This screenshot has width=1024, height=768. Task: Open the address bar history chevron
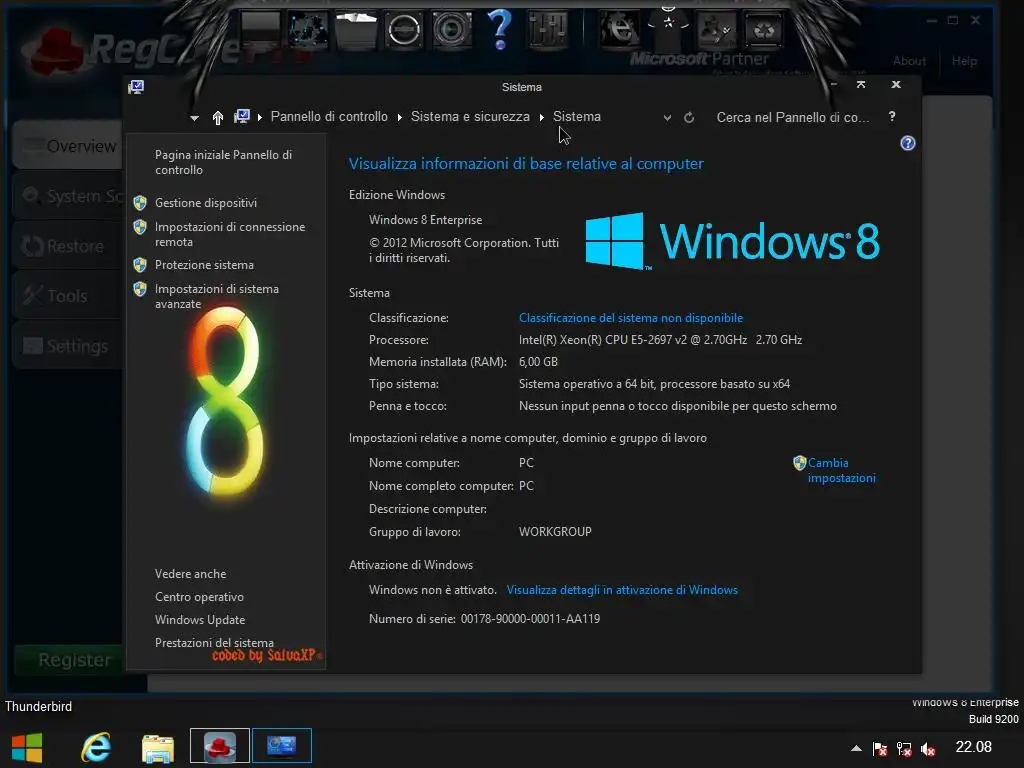[x=667, y=118]
